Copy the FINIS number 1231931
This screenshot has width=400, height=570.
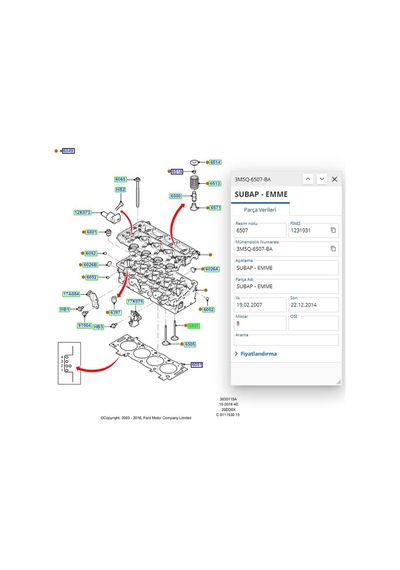333,230
